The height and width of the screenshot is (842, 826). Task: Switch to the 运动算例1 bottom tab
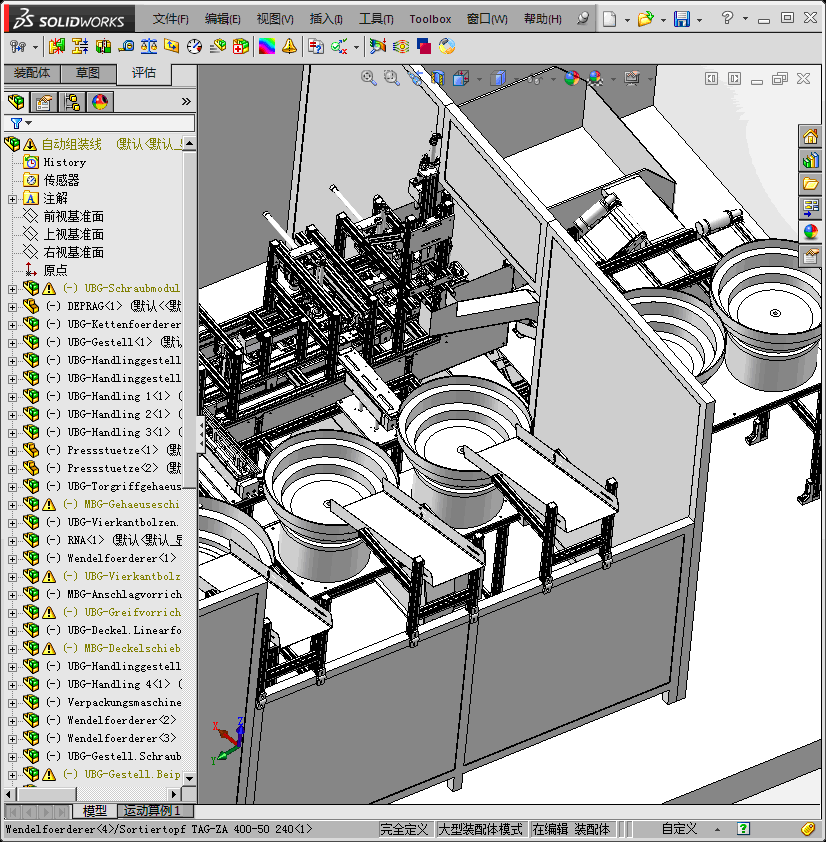pyautogui.click(x=153, y=811)
